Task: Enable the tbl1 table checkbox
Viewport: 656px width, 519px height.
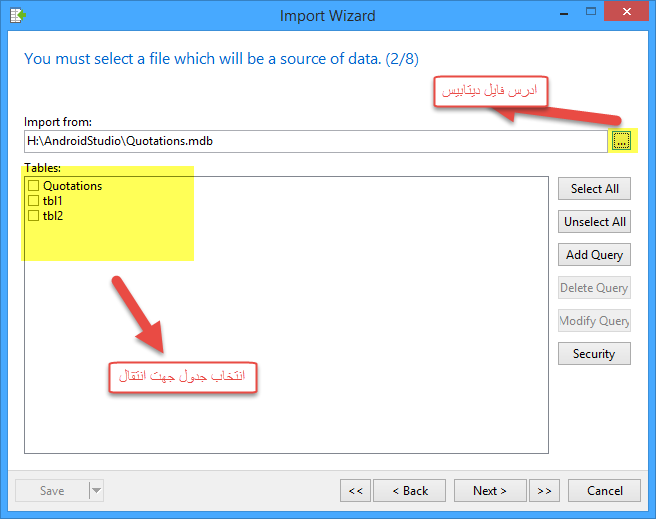Action: (34, 201)
